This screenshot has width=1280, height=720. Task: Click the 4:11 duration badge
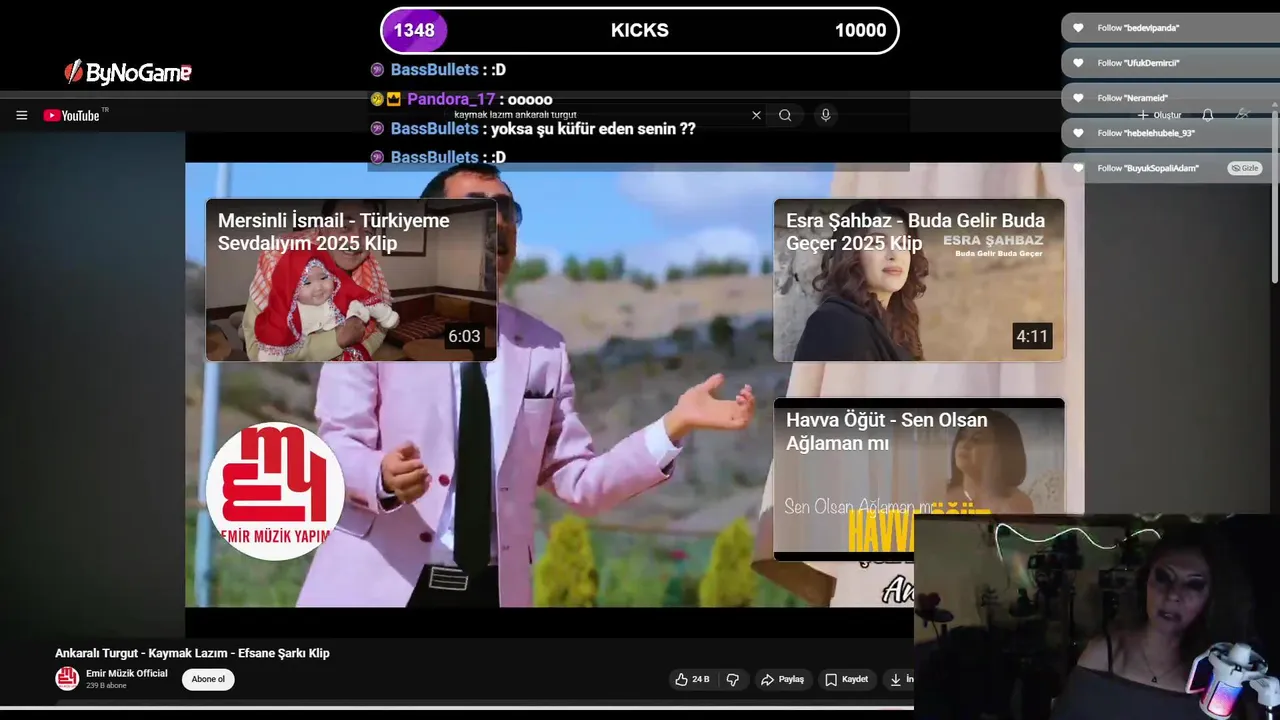click(1032, 337)
